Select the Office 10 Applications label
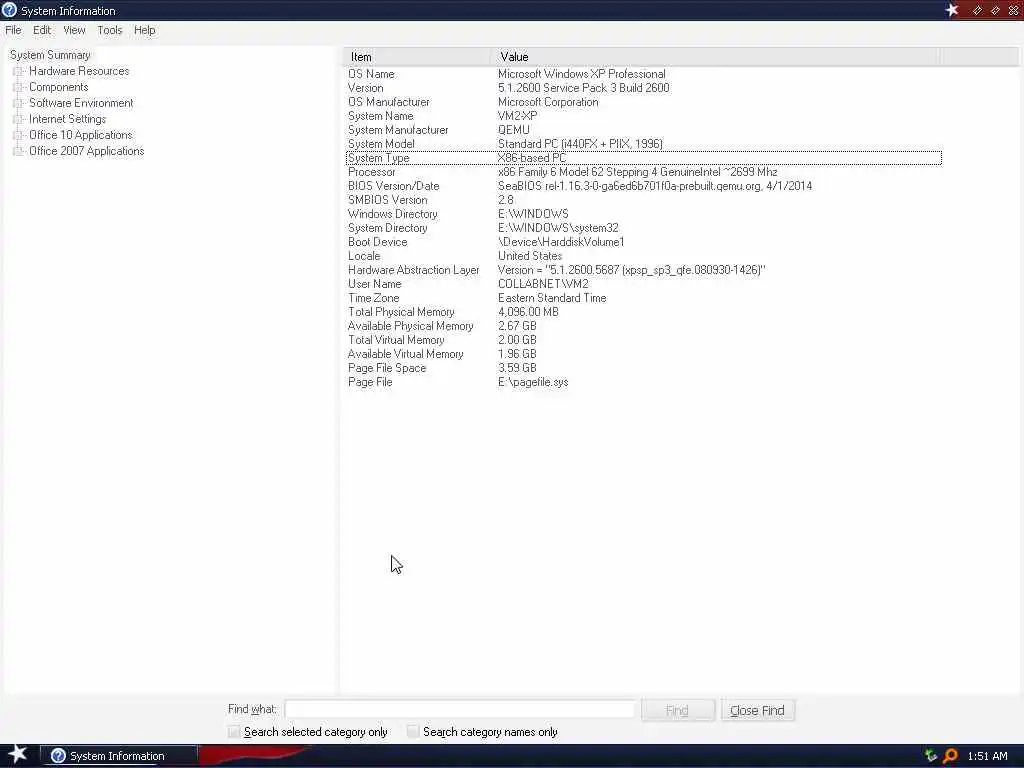Screen dimensions: 1024x768 [80, 135]
